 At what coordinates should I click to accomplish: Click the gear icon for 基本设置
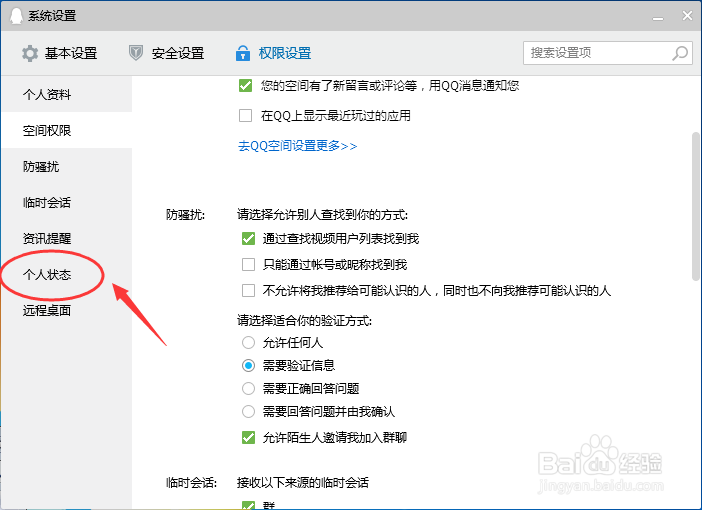(x=30, y=53)
